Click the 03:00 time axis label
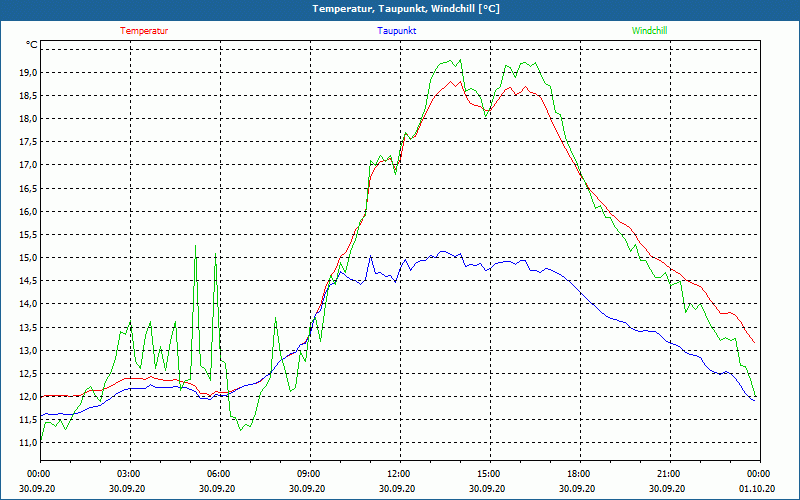 pyautogui.click(x=129, y=474)
